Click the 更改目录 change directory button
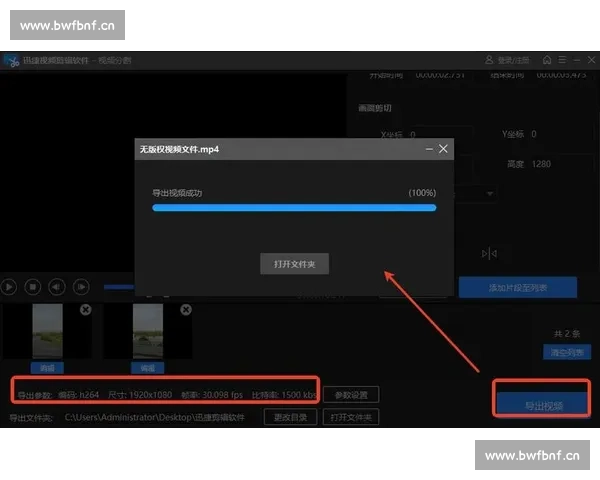This screenshot has height=480, width=600. tap(289, 417)
